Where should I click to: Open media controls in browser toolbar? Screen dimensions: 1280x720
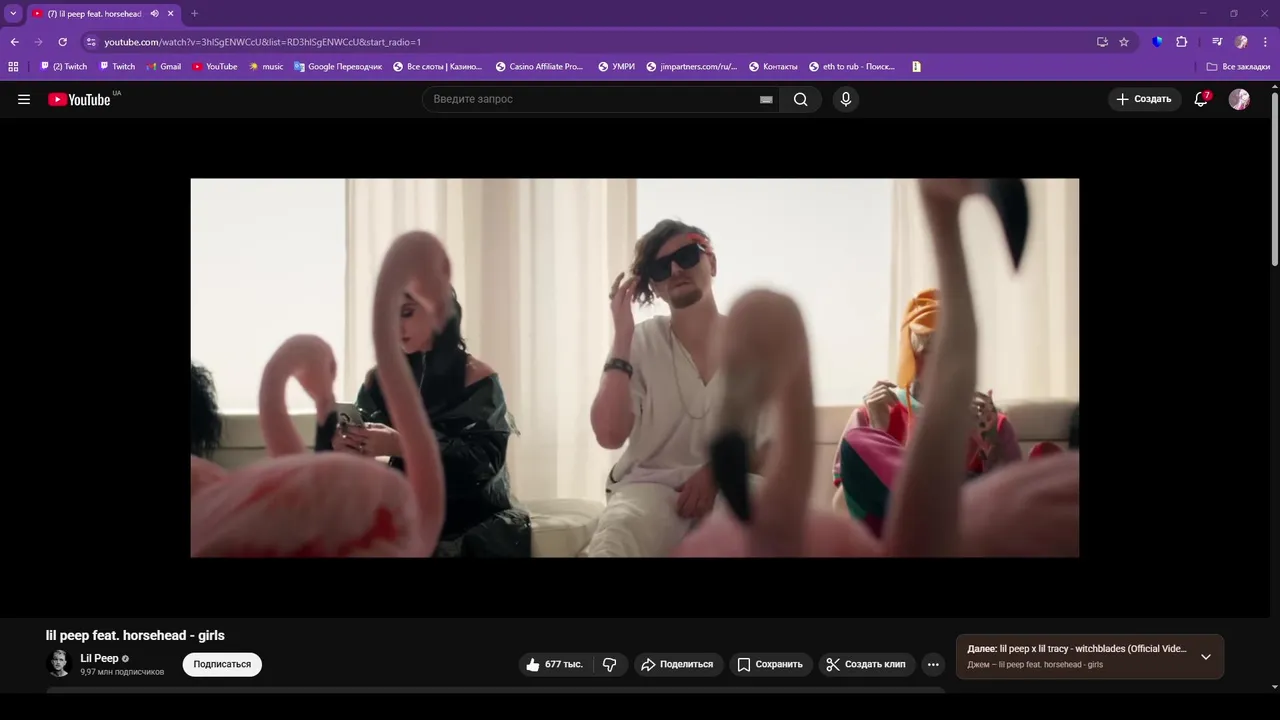(1217, 42)
